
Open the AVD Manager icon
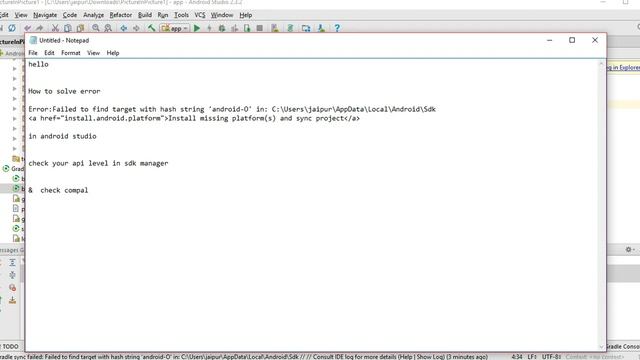click(275, 28)
